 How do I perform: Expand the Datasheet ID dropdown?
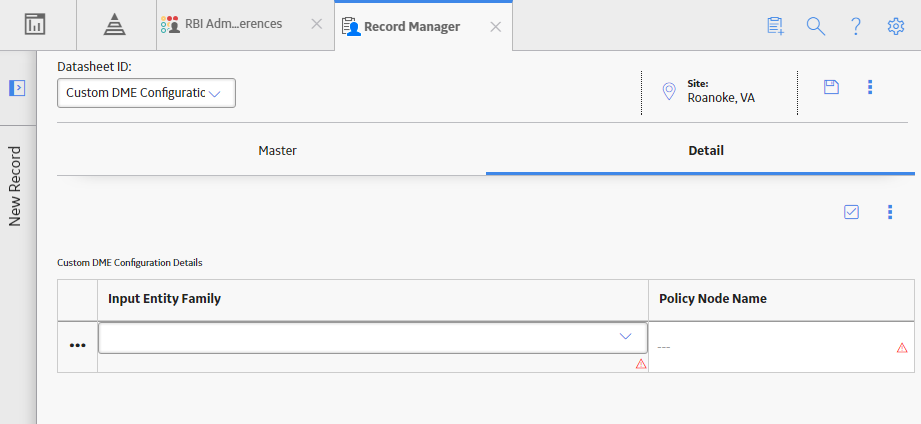pos(146,93)
